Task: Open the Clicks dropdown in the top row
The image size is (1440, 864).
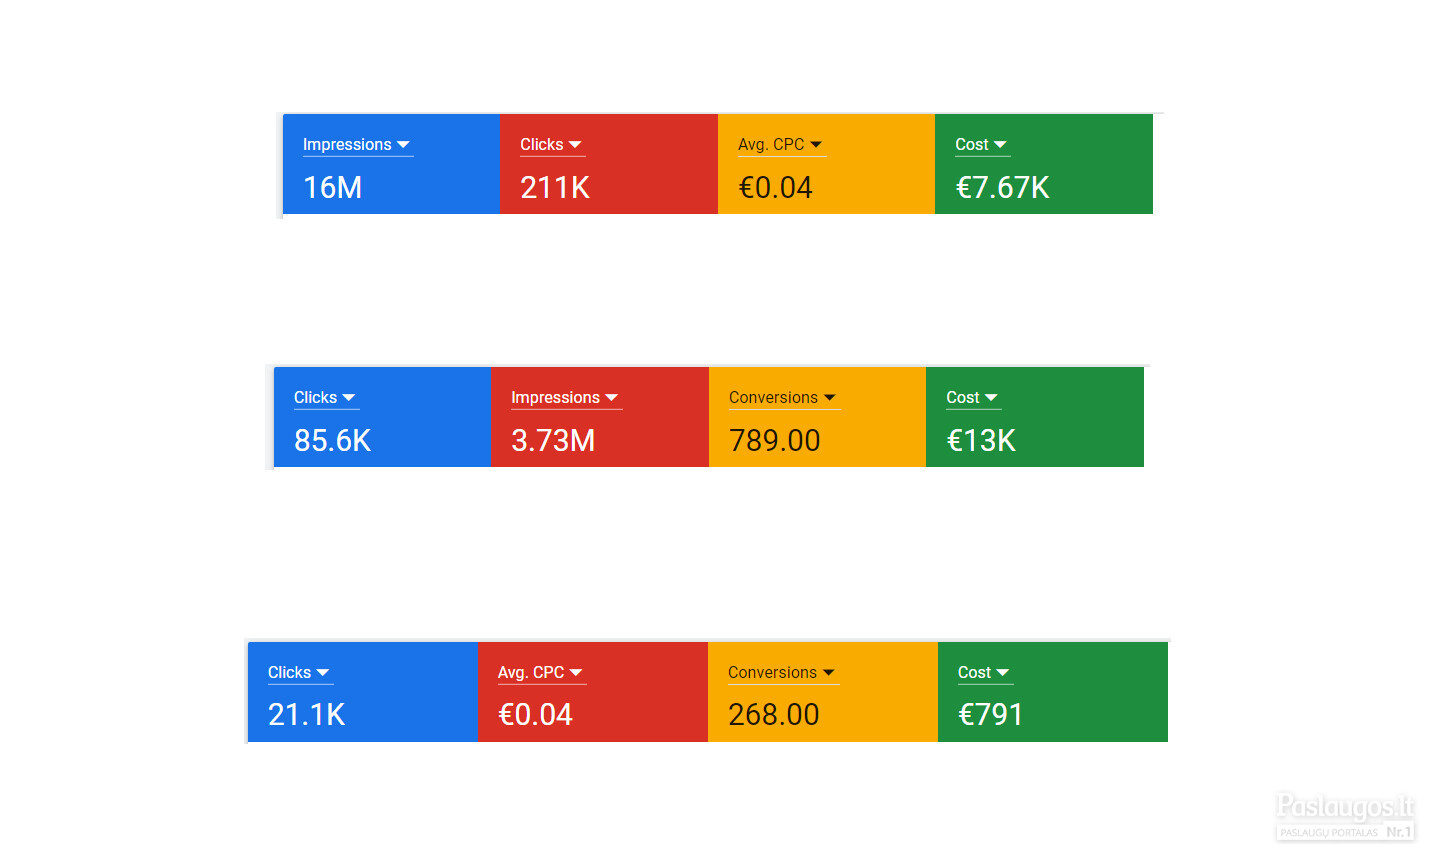Action: click(x=551, y=145)
